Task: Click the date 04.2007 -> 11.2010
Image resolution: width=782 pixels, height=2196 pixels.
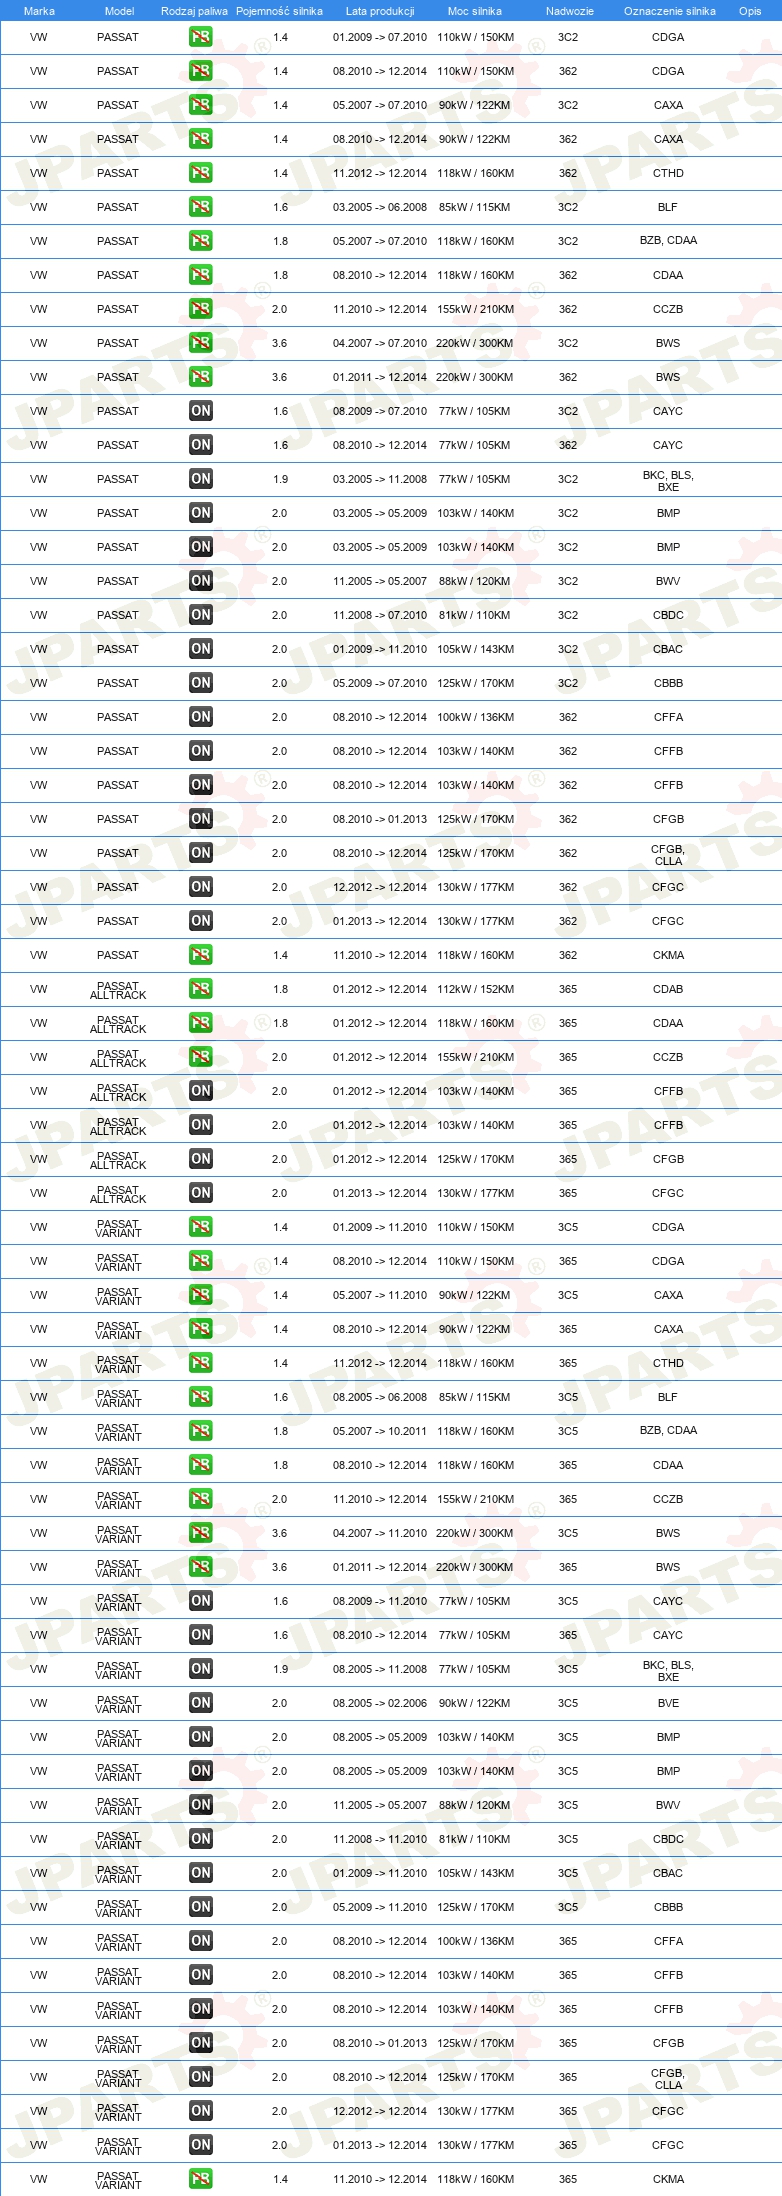Action: coord(380,1533)
